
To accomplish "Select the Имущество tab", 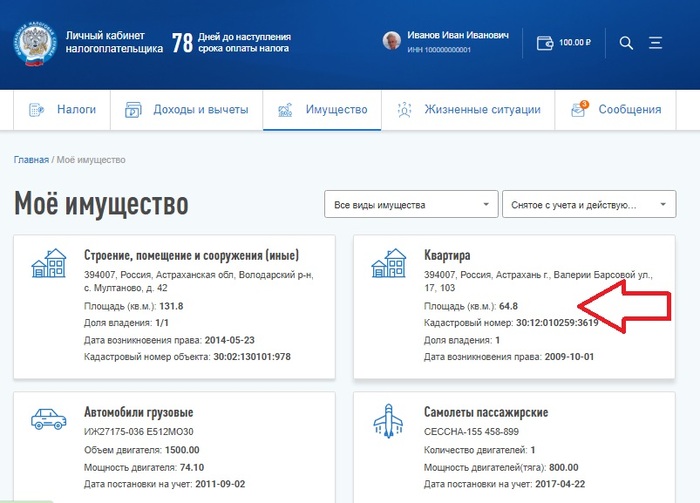I will pyautogui.click(x=322, y=110).
